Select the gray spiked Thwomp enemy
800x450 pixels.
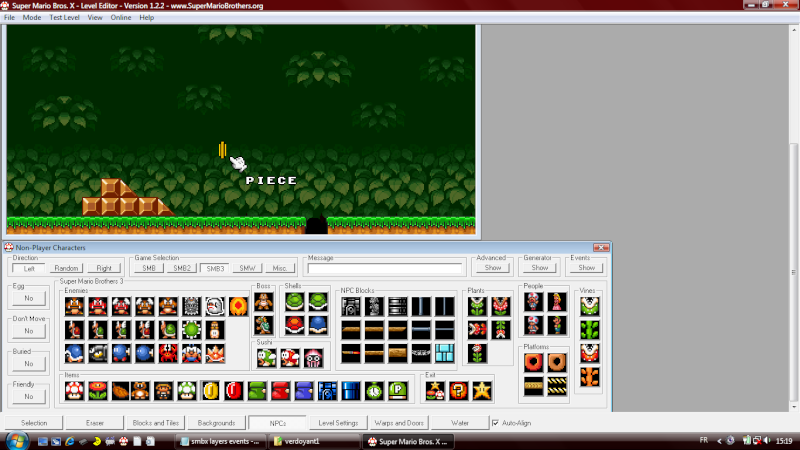(x=191, y=306)
